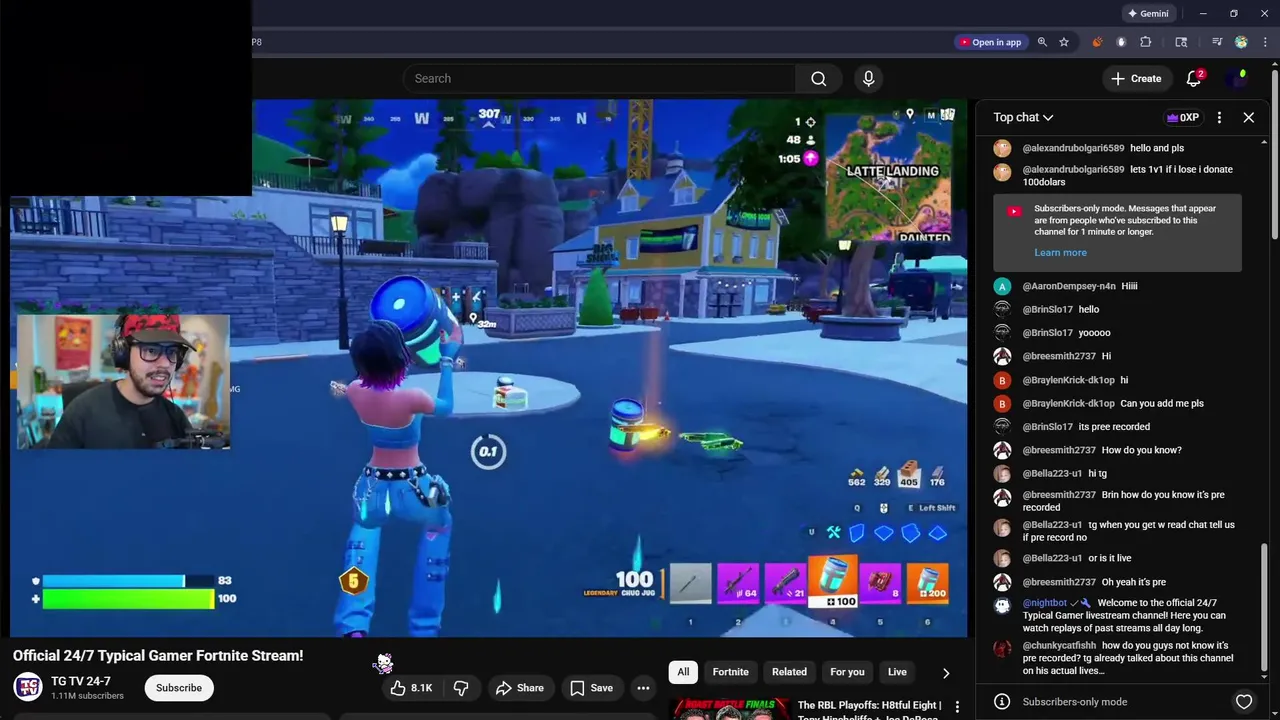
Task: Open the notifications bell
Action: coord(1194,79)
